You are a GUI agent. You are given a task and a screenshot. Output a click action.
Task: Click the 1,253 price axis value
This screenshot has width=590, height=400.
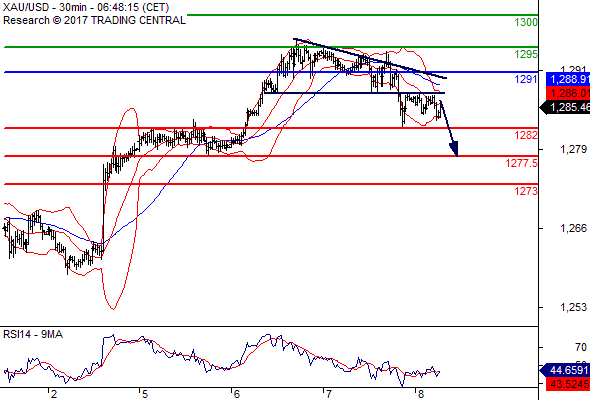tap(573, 307)
